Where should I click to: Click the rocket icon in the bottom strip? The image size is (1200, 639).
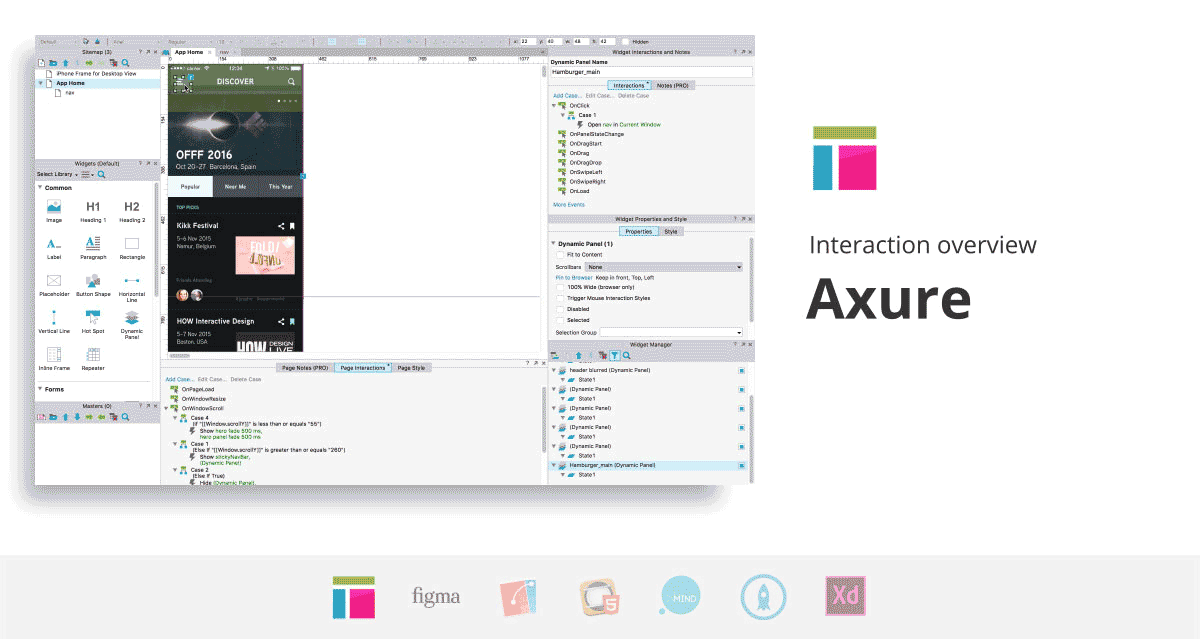click(x=763, y=597)
